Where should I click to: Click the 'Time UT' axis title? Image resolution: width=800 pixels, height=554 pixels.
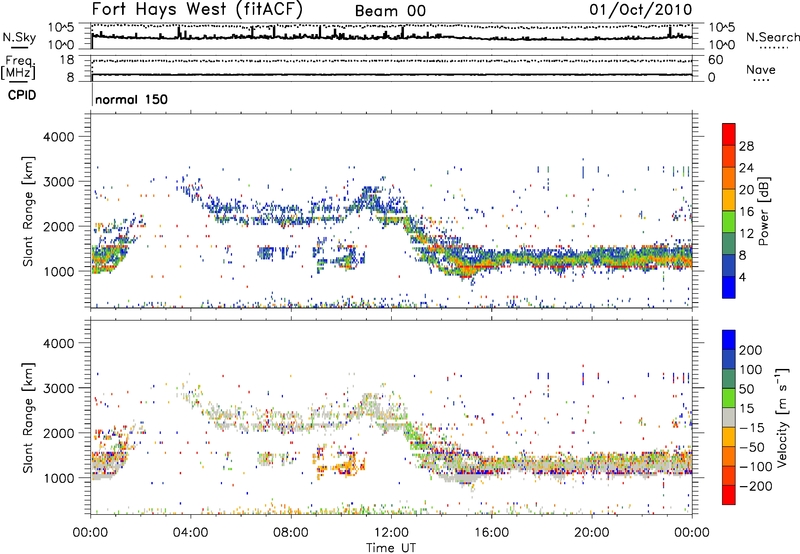[391, 548]
